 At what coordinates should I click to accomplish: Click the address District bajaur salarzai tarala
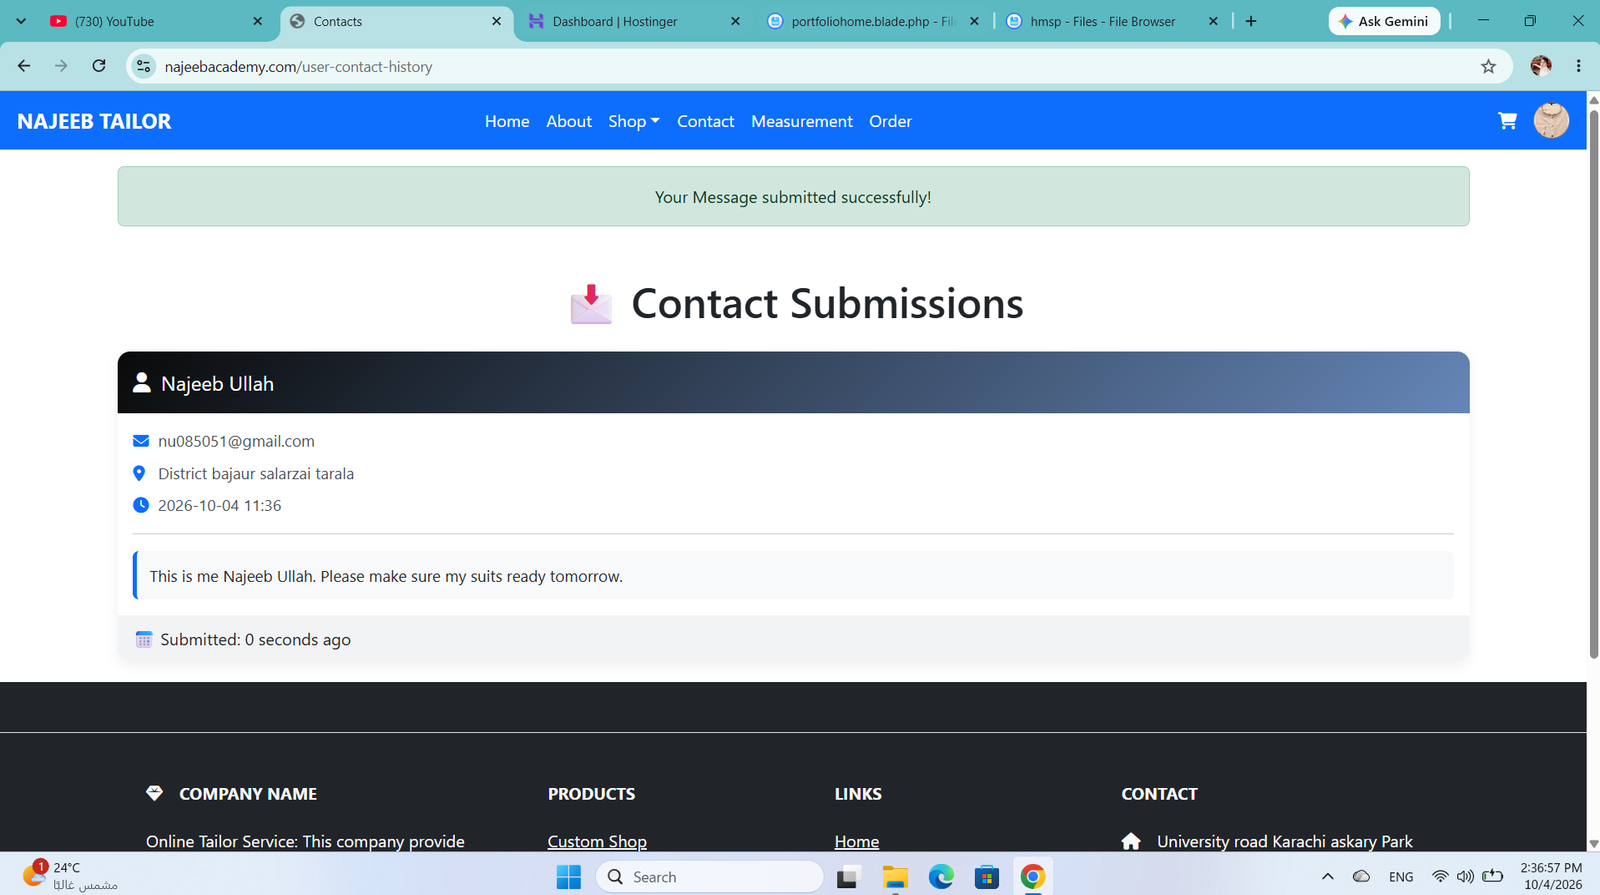pos(256,473)
